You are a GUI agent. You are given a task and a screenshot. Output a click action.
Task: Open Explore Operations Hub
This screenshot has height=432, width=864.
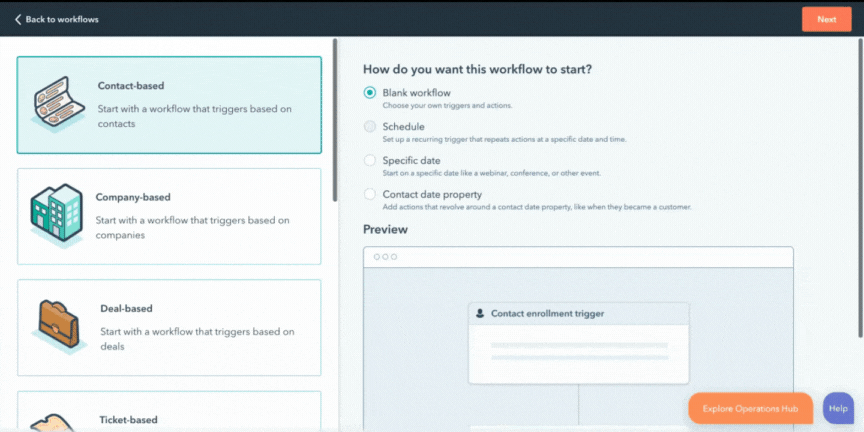pyautogui.click(x=750, y=408)
